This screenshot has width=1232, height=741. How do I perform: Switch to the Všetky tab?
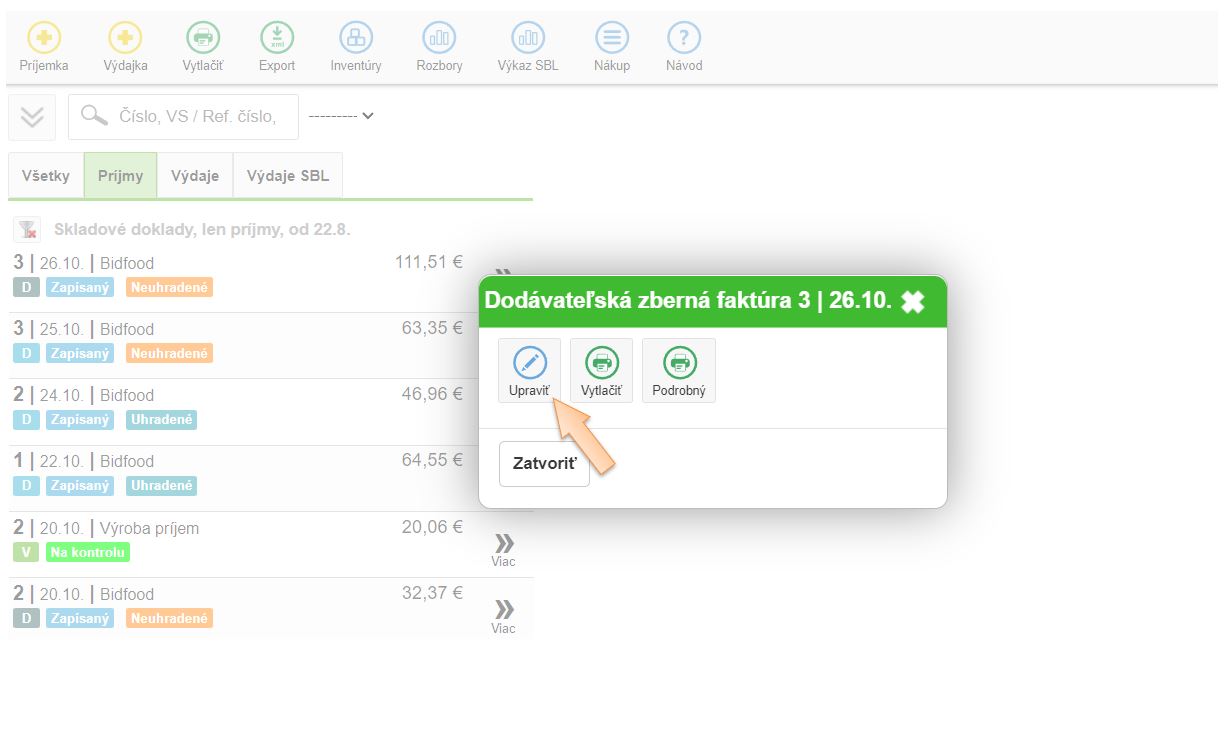click(46, 176)
